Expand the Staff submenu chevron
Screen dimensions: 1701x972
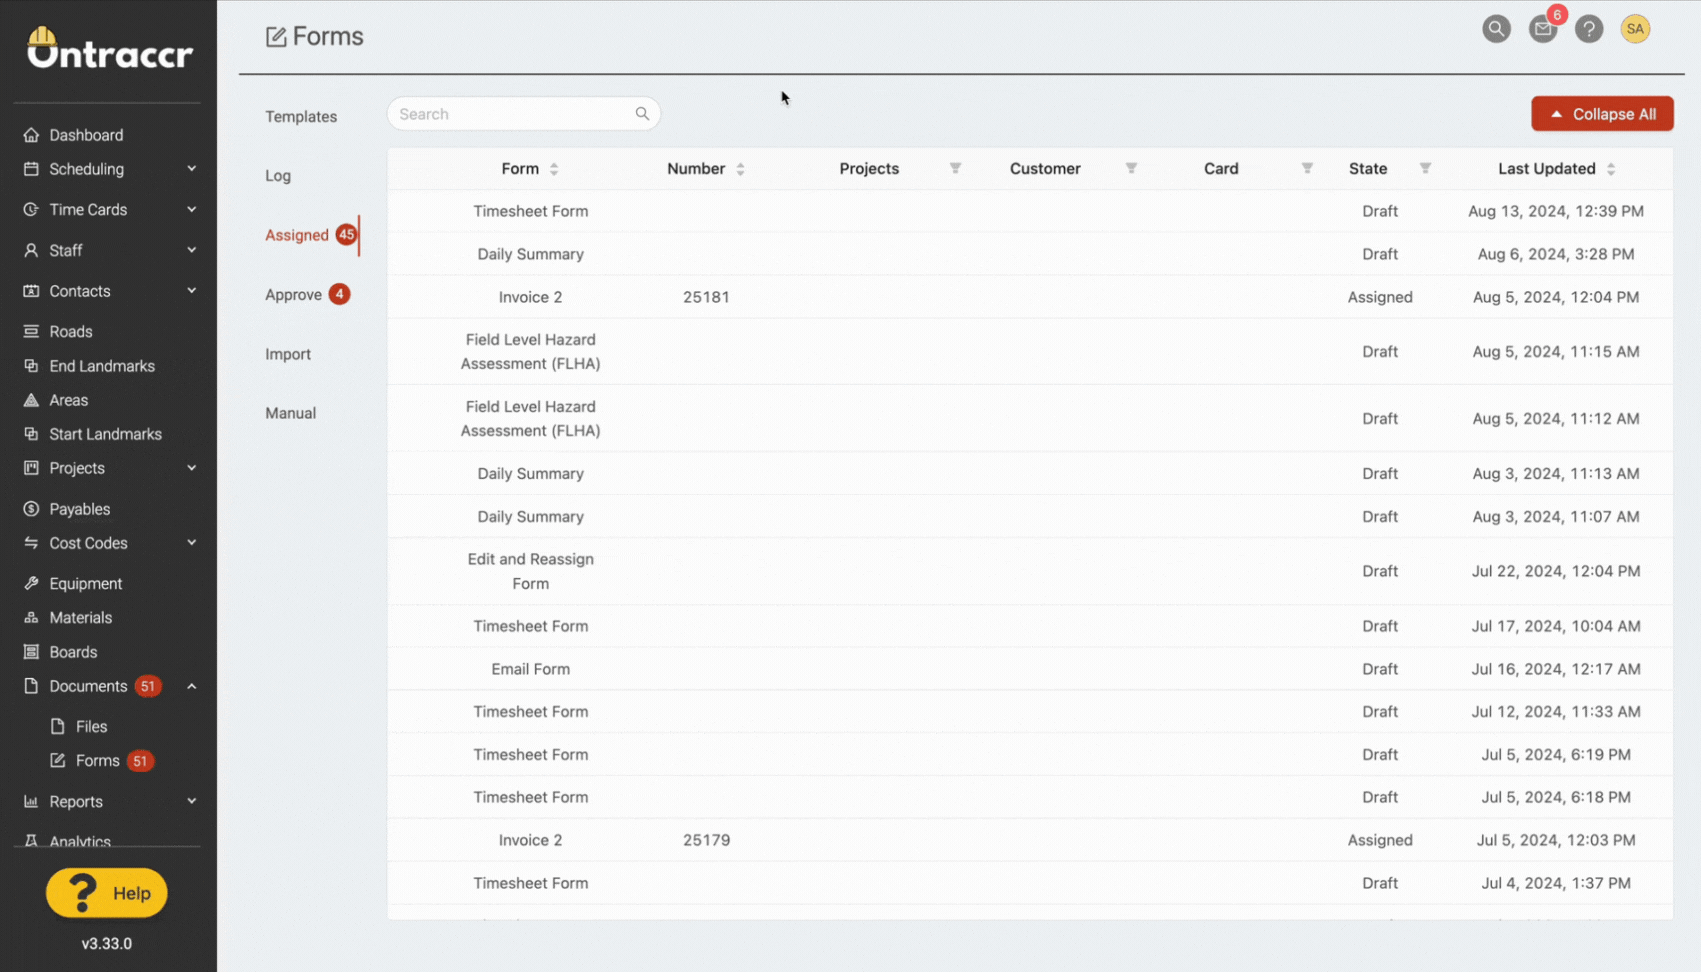point(191,251)
